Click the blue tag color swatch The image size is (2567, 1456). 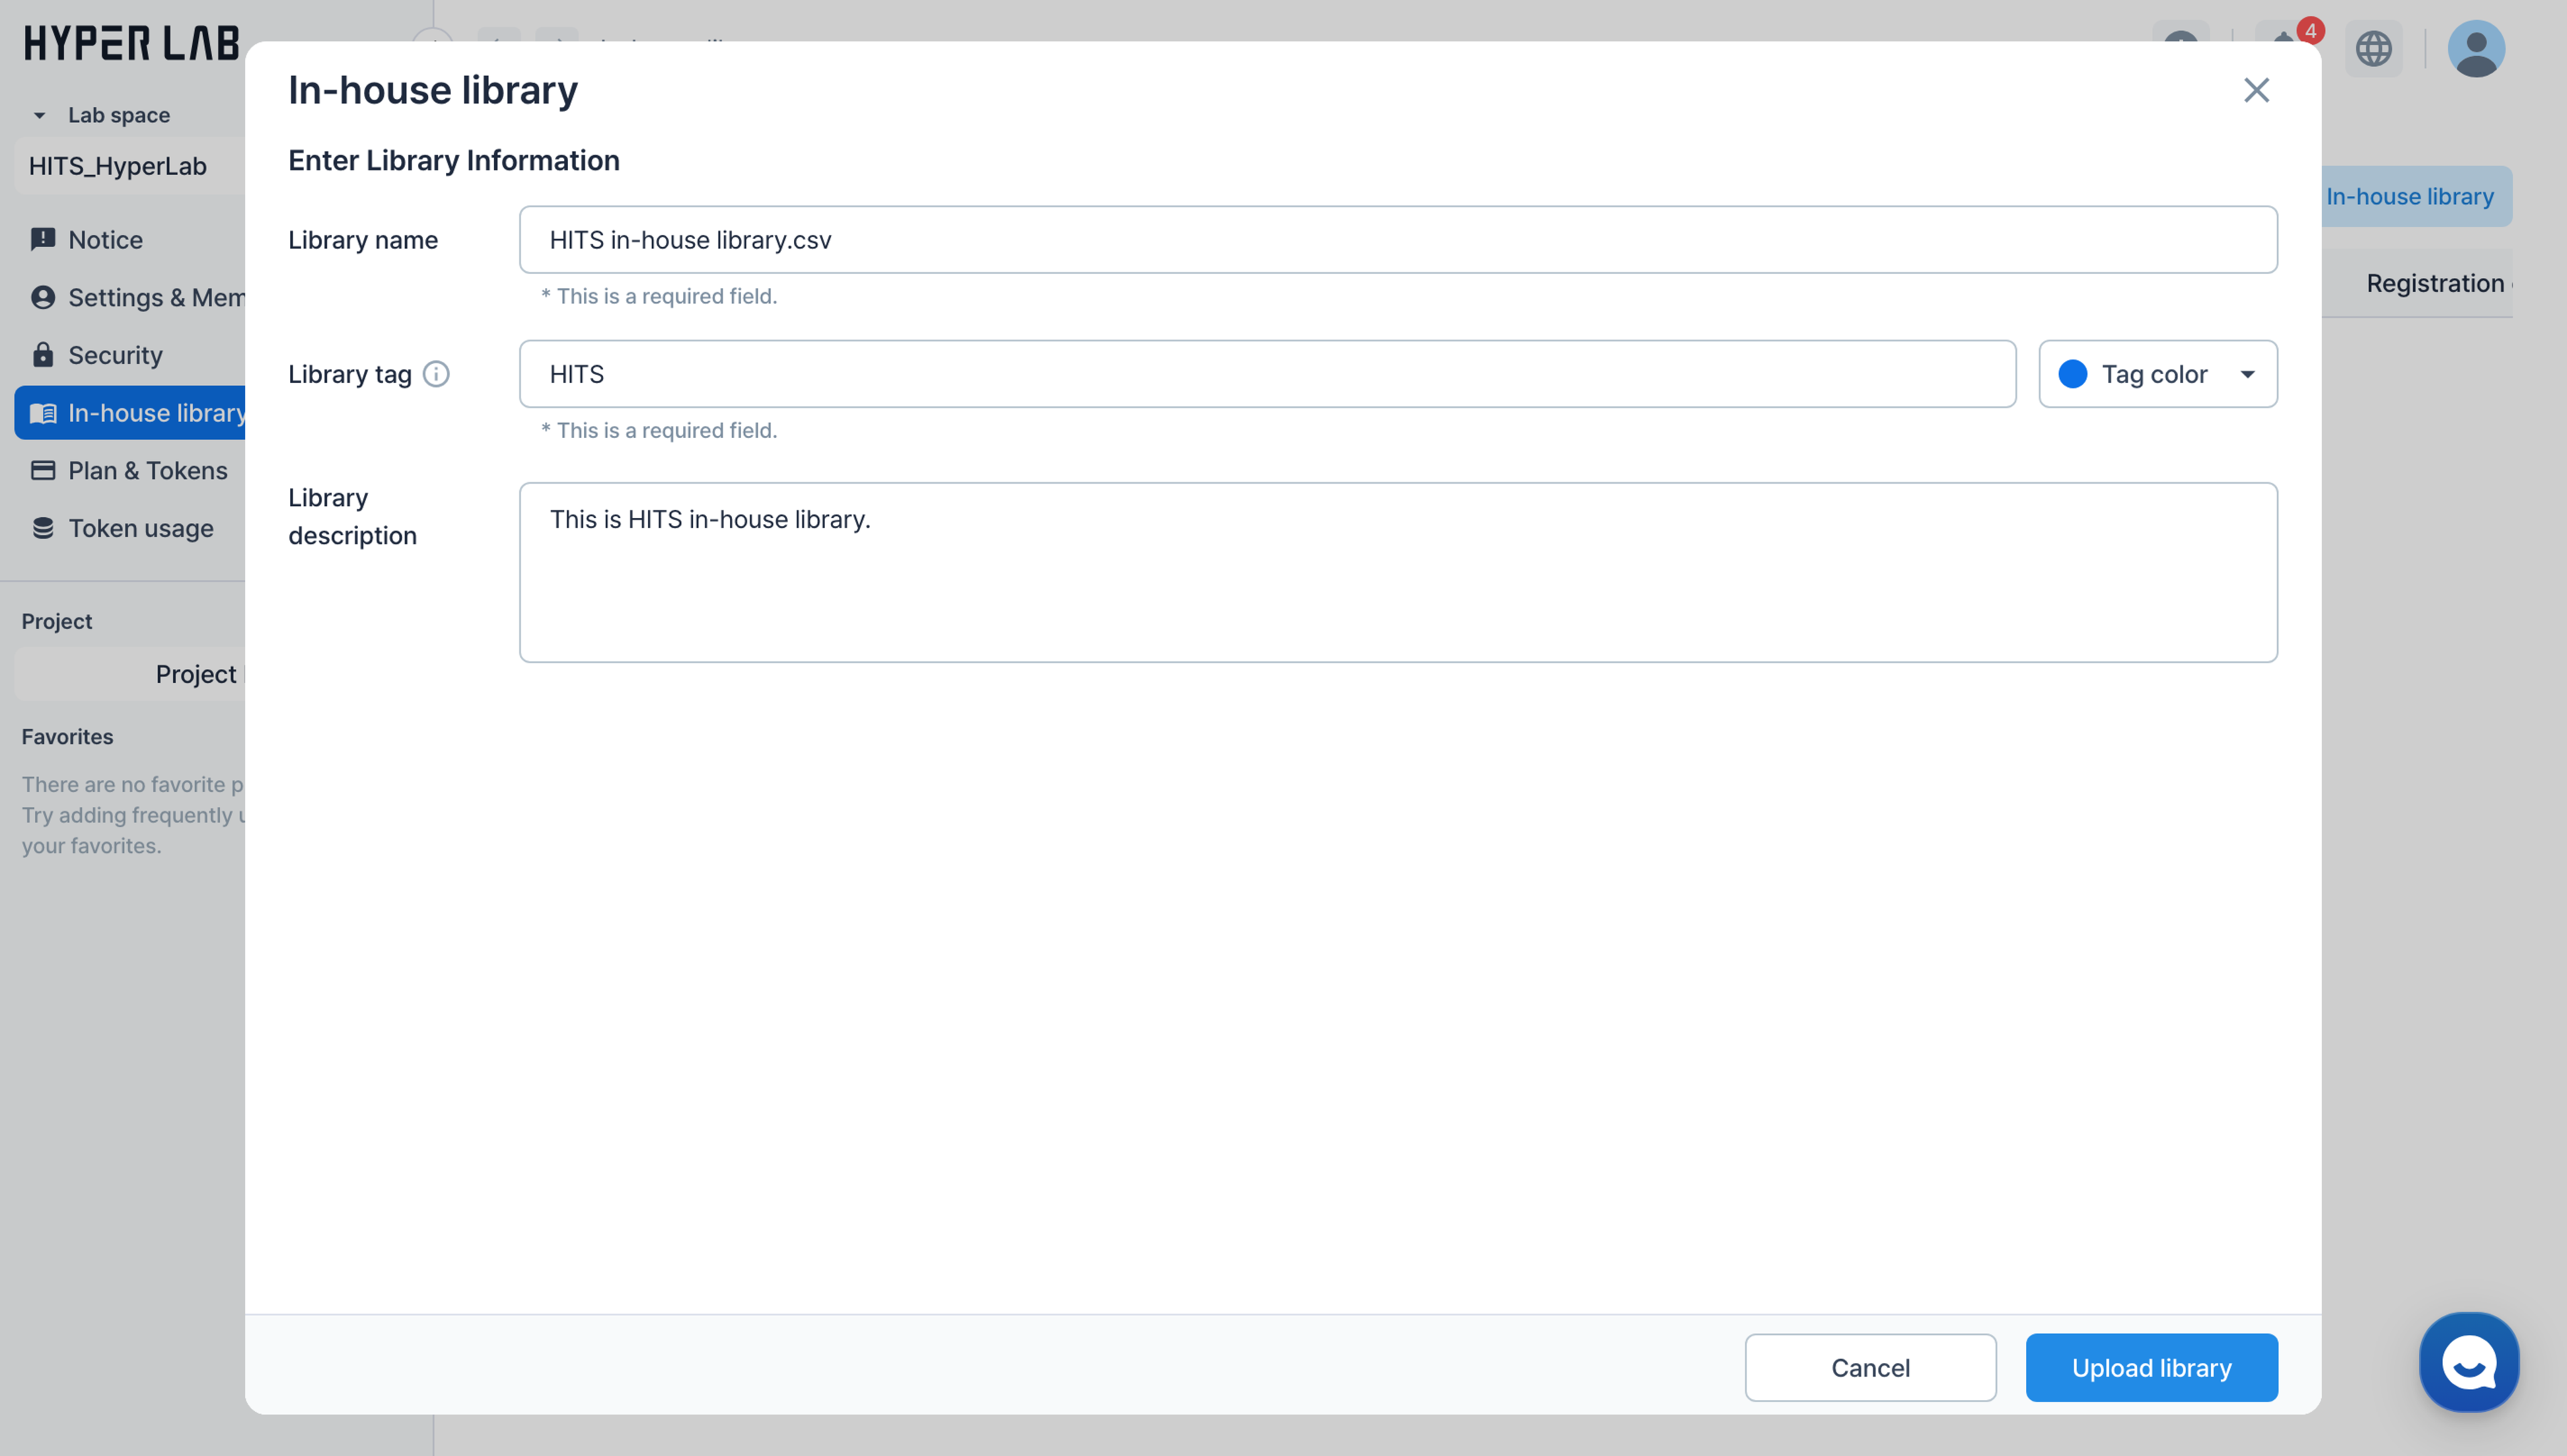[2073, 374]
